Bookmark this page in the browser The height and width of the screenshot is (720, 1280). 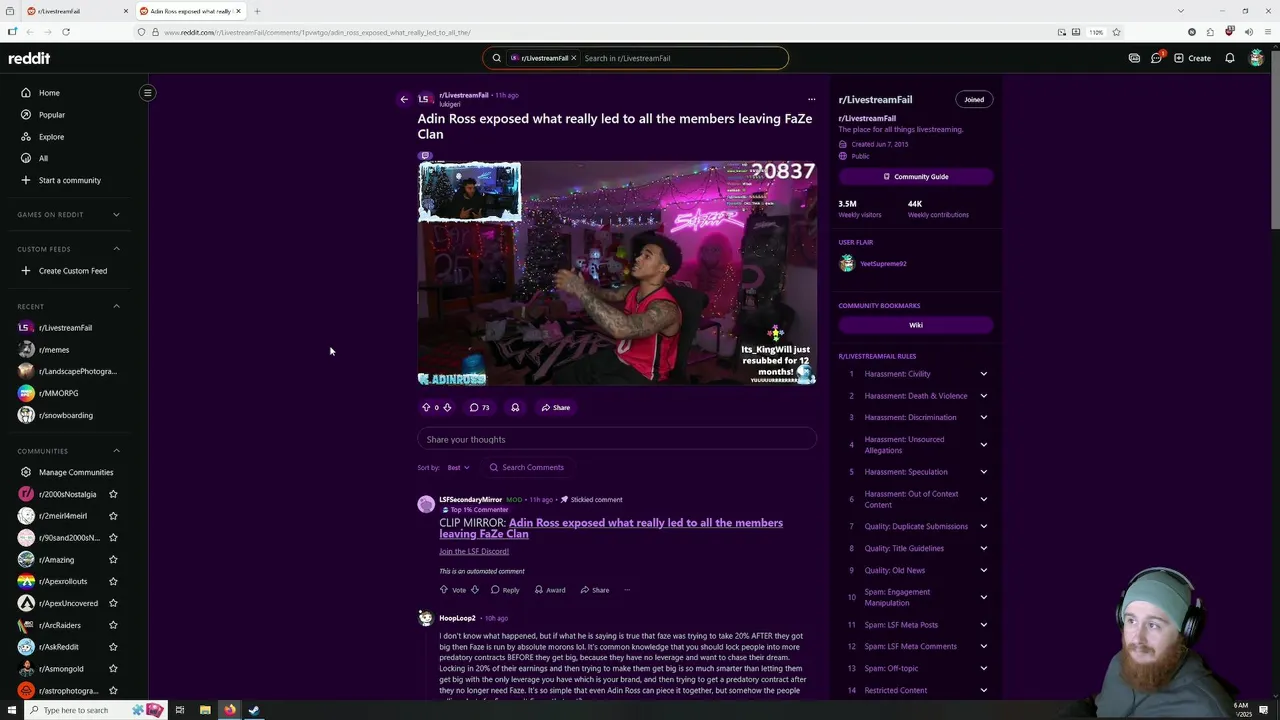click(x=1116, y=32)
